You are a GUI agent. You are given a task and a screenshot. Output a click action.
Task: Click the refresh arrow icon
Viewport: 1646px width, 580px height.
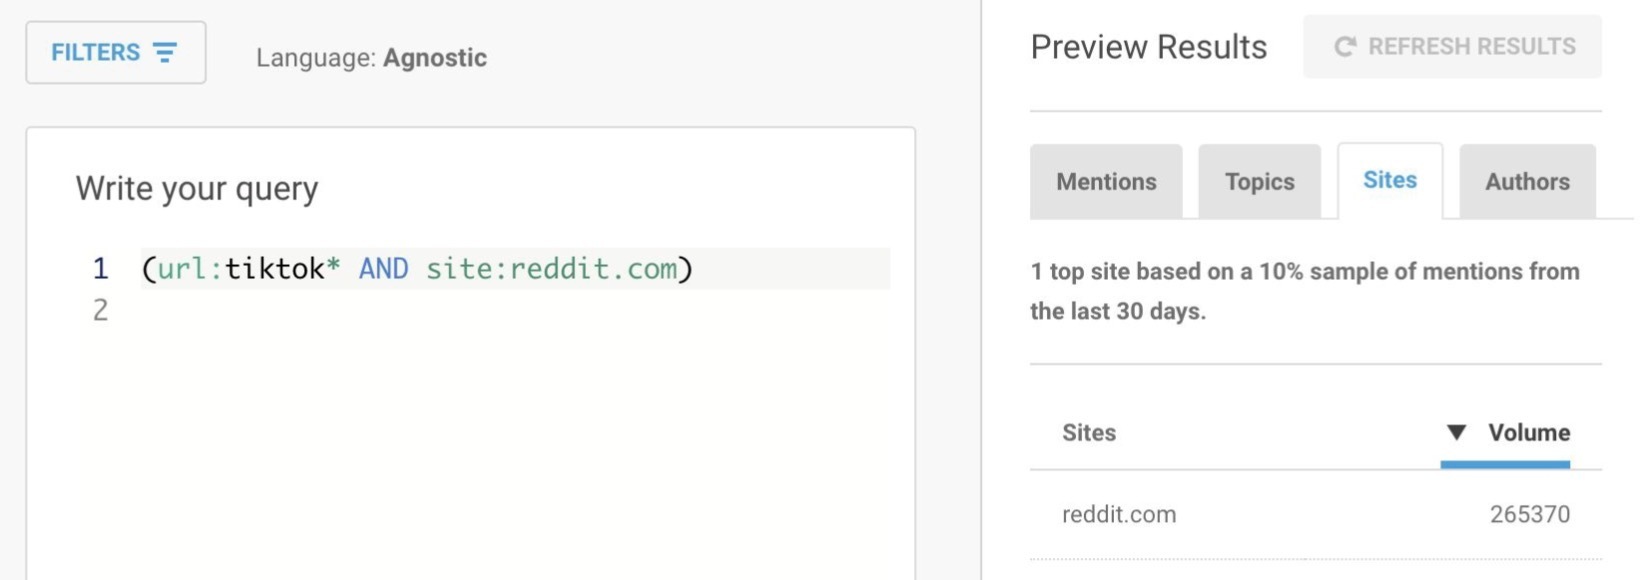coord(1345,47)
